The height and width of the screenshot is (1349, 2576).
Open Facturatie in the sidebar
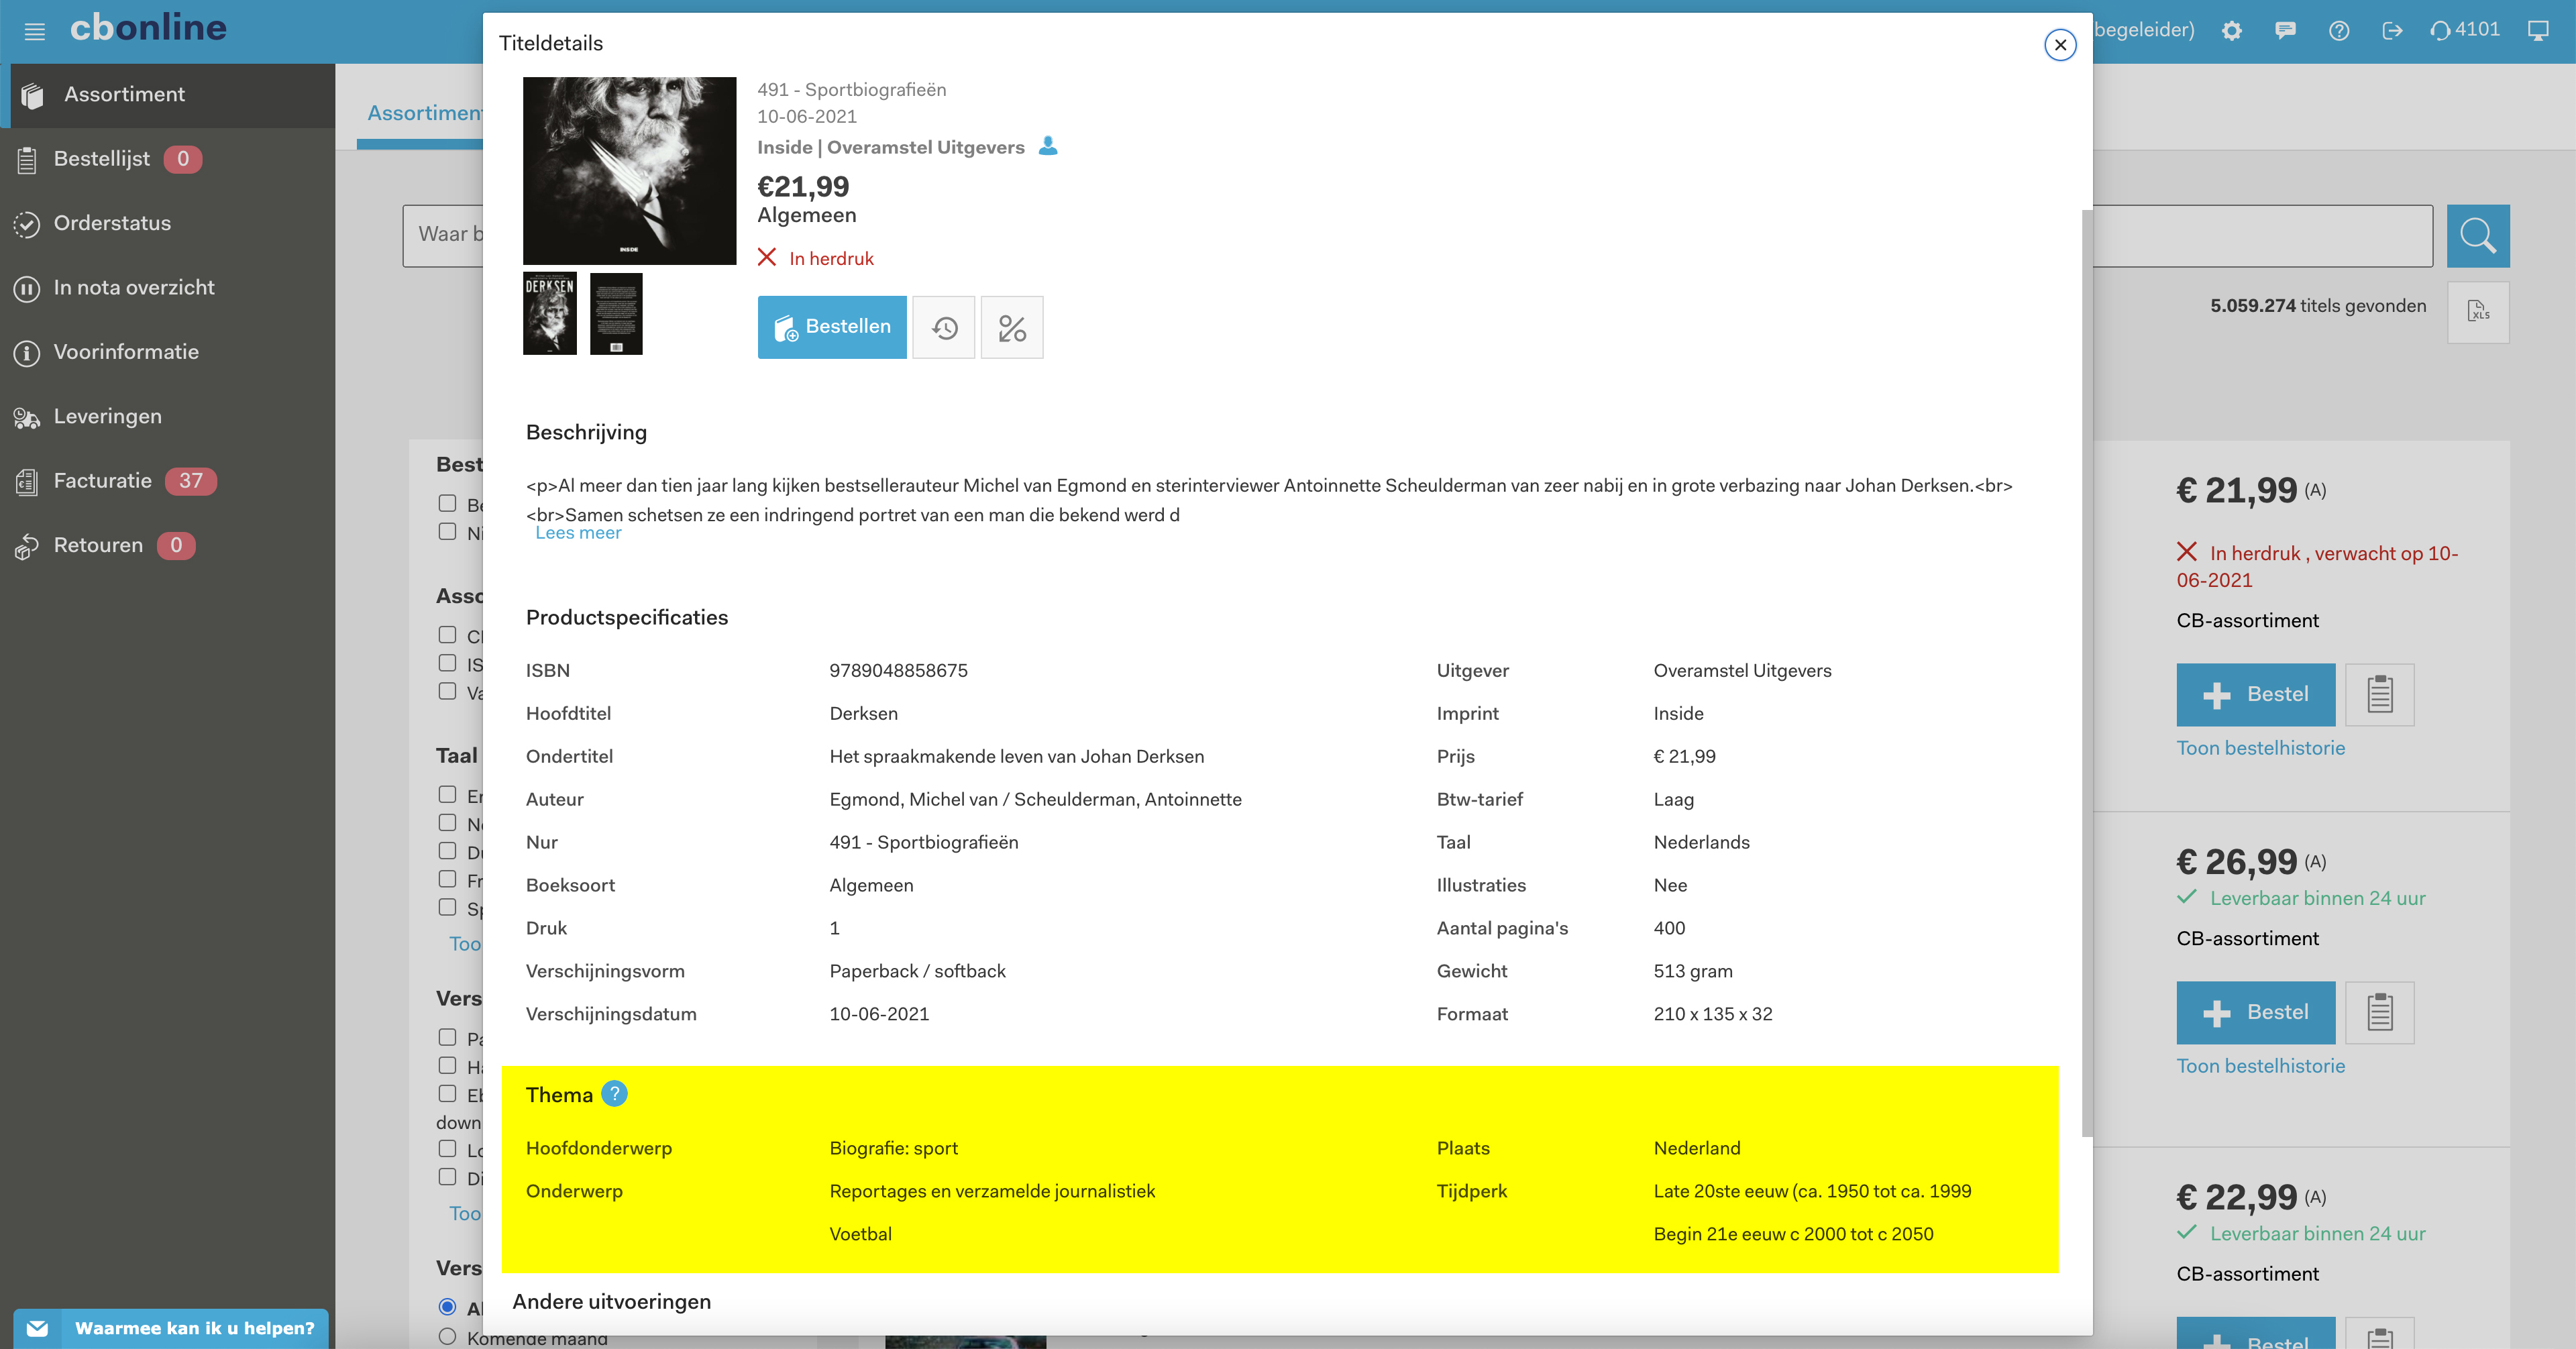tap(168, 481)
